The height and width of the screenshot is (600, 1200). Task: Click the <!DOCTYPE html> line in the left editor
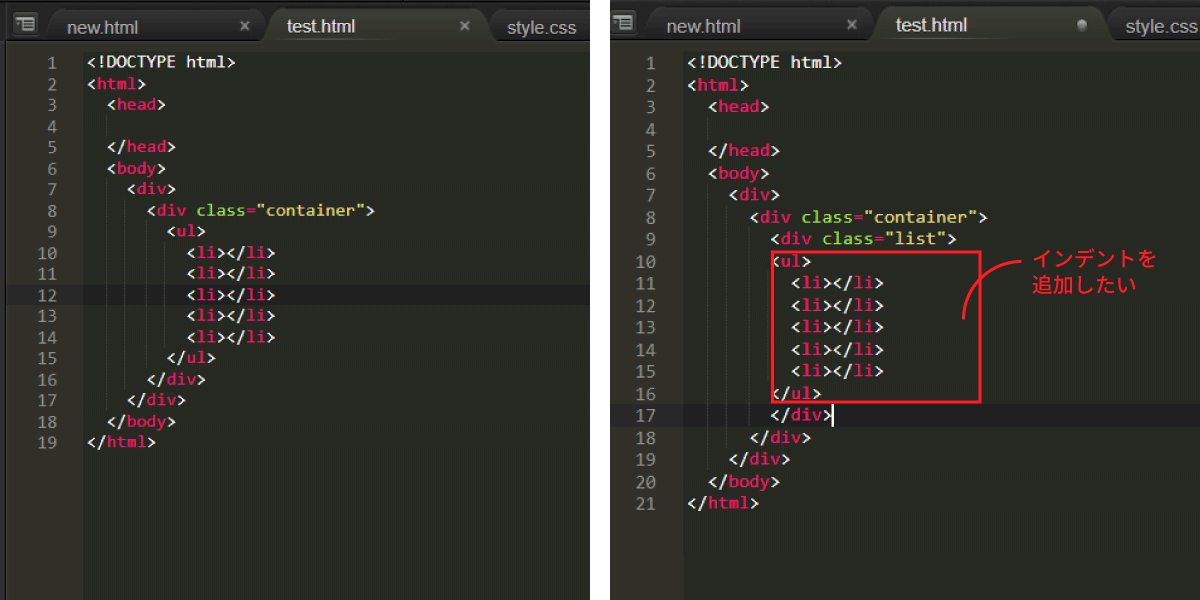click(x=161, y=62)
